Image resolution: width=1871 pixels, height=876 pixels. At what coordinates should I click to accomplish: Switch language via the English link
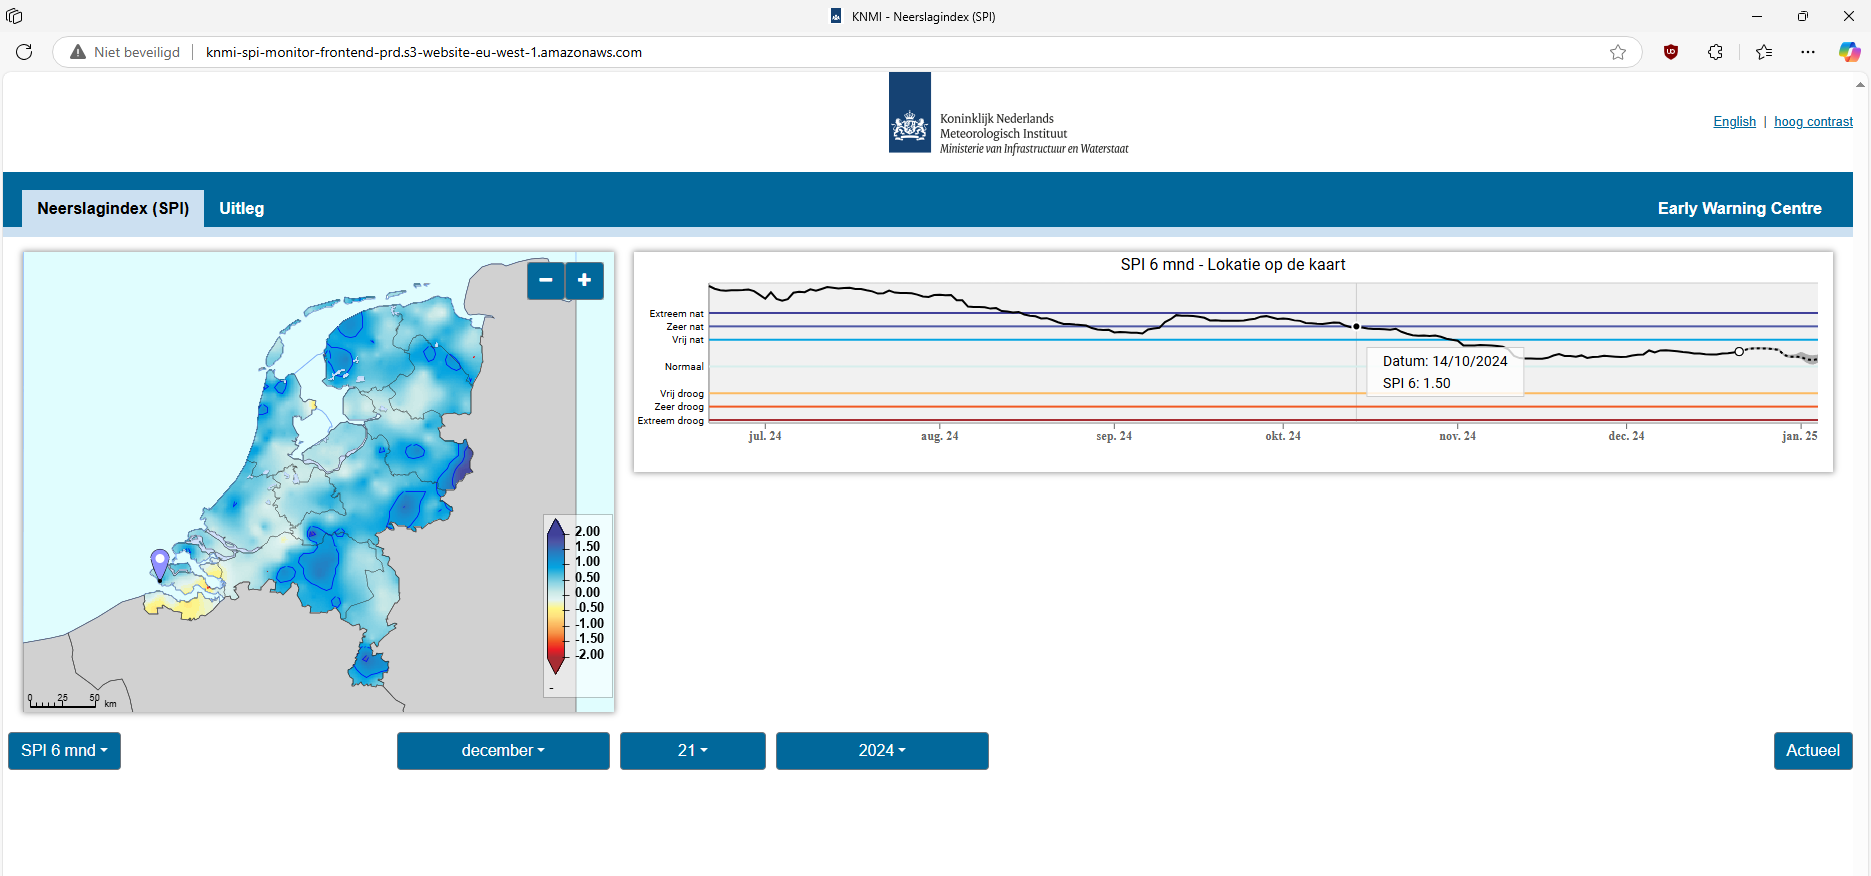coord(1734,122)
